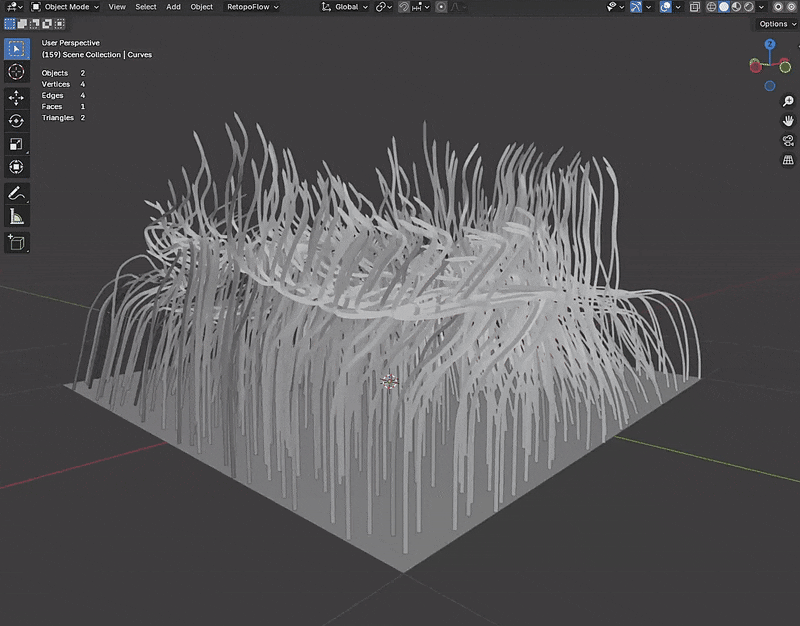
Task: Select the Scale tool
Action: click(x=16, y=143)
